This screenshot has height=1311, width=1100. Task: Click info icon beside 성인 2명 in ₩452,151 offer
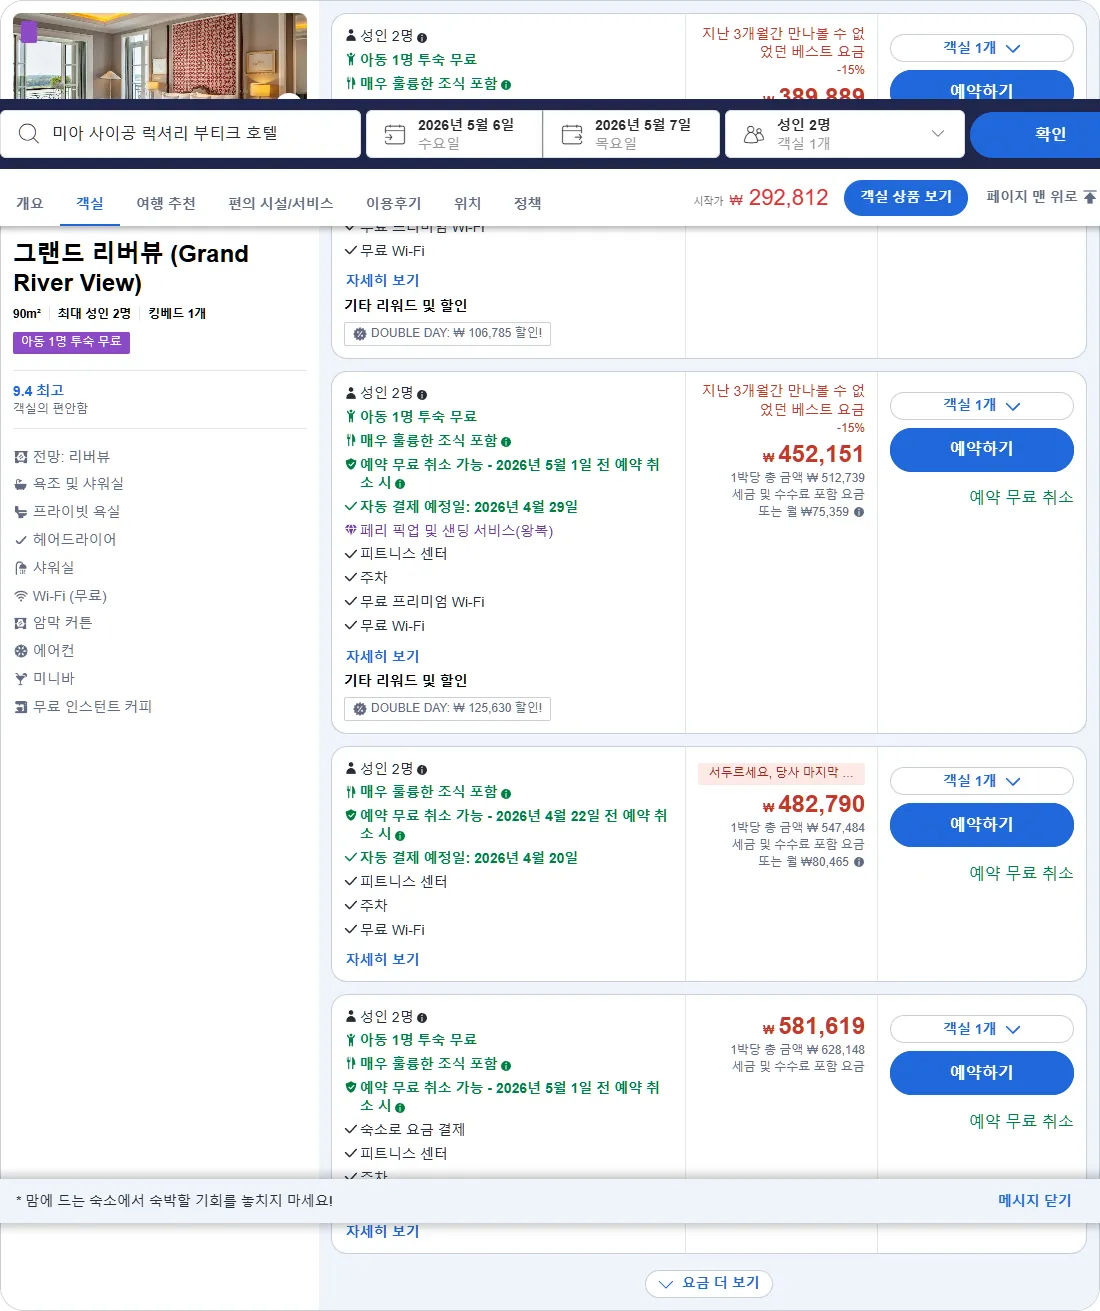coord(422,394)
